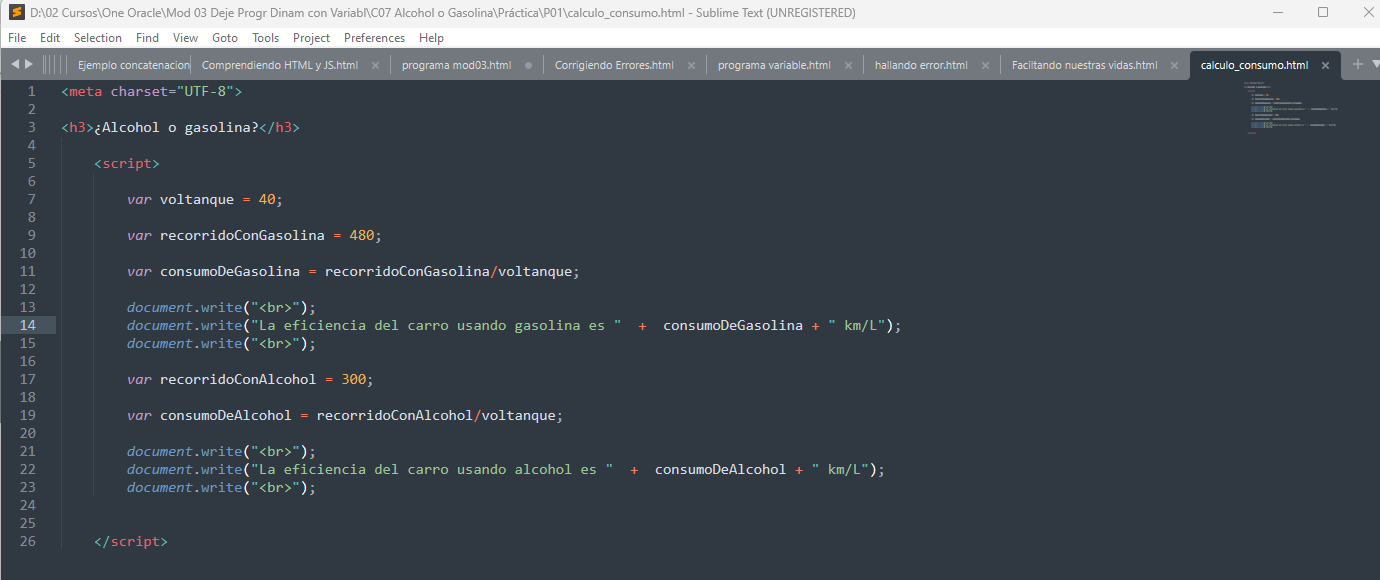Click the "var voltanque = 40;" line
This screenshot has width=1380, height=580.
[x=205, y=199]
